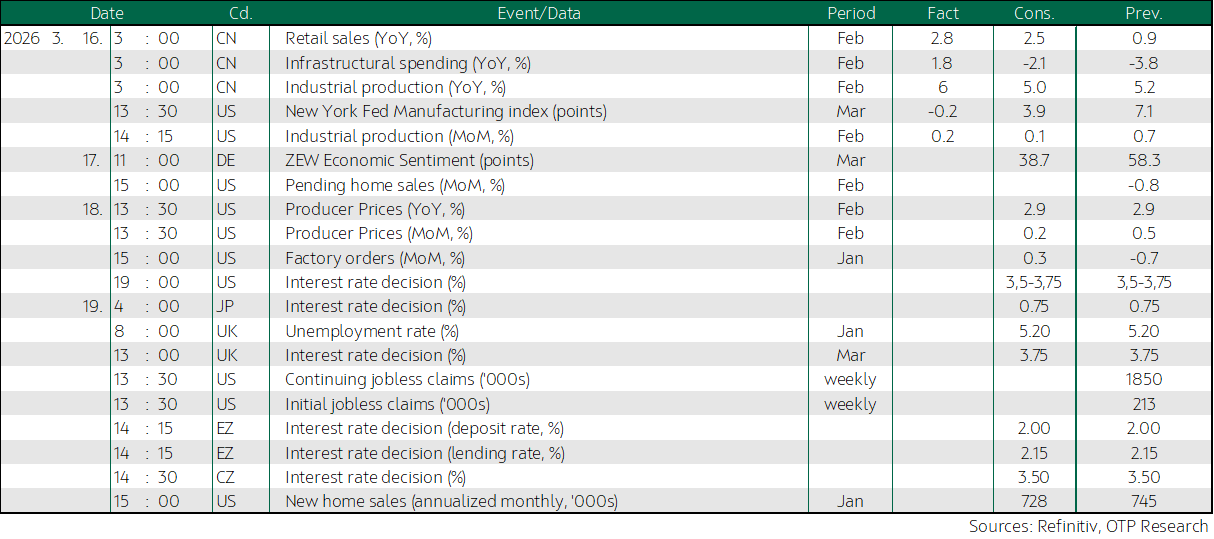1214x539 pixels.
Task: Click the Fact column header
Action: (942, 14)
